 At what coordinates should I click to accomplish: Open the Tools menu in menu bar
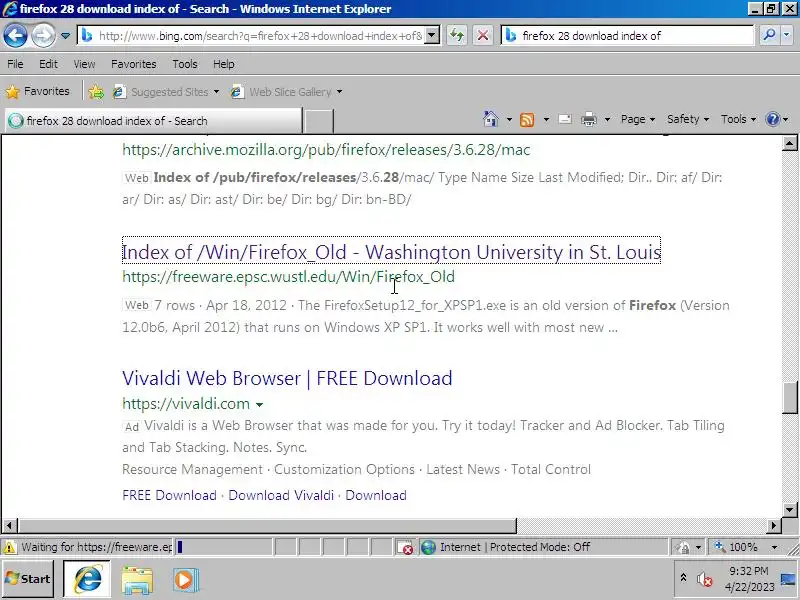[185, 64]
